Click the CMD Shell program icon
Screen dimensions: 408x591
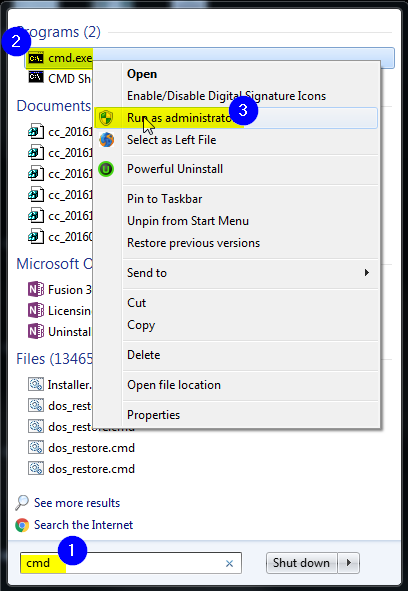pos(36,77)
